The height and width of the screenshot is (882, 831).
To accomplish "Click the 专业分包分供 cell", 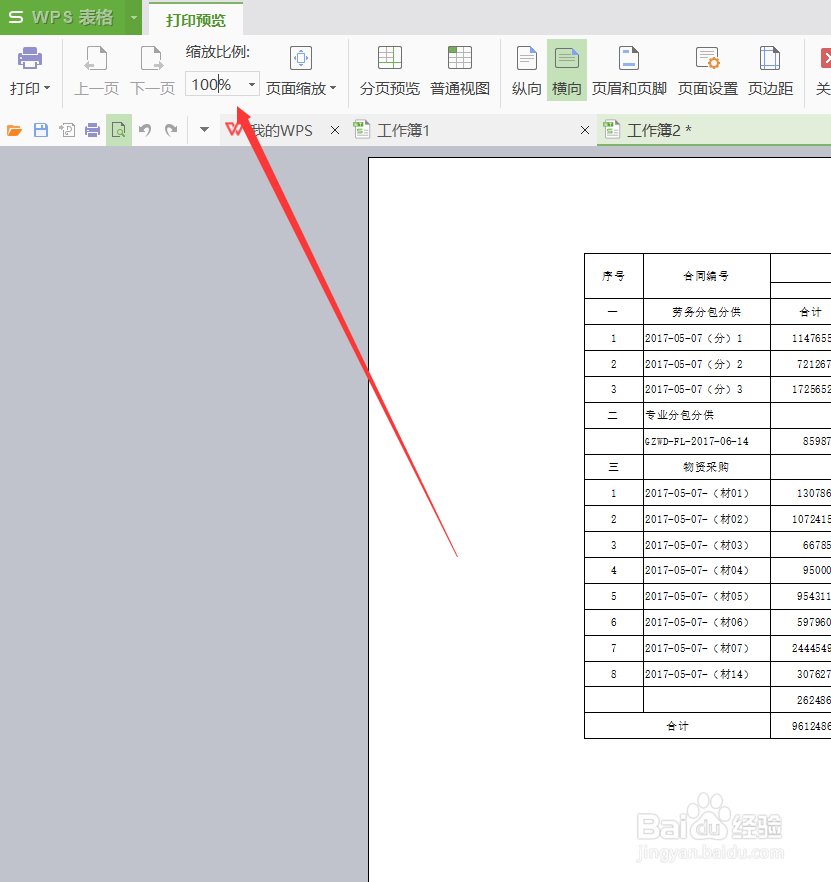I will tap(706, 415).
